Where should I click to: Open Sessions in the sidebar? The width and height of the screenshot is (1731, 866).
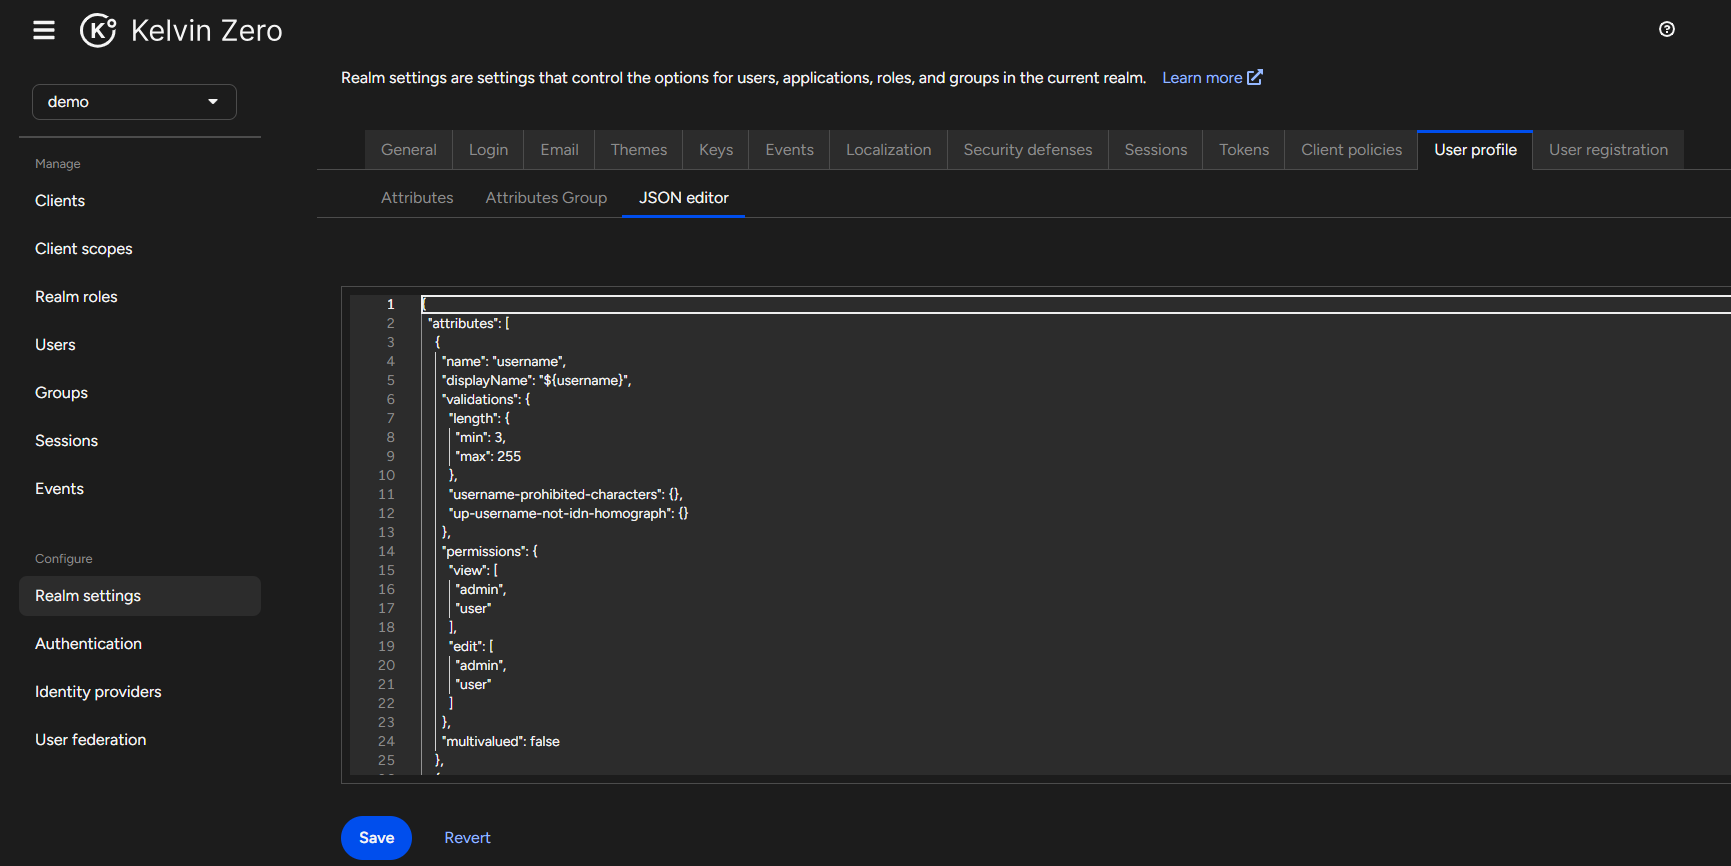[66, 441]
